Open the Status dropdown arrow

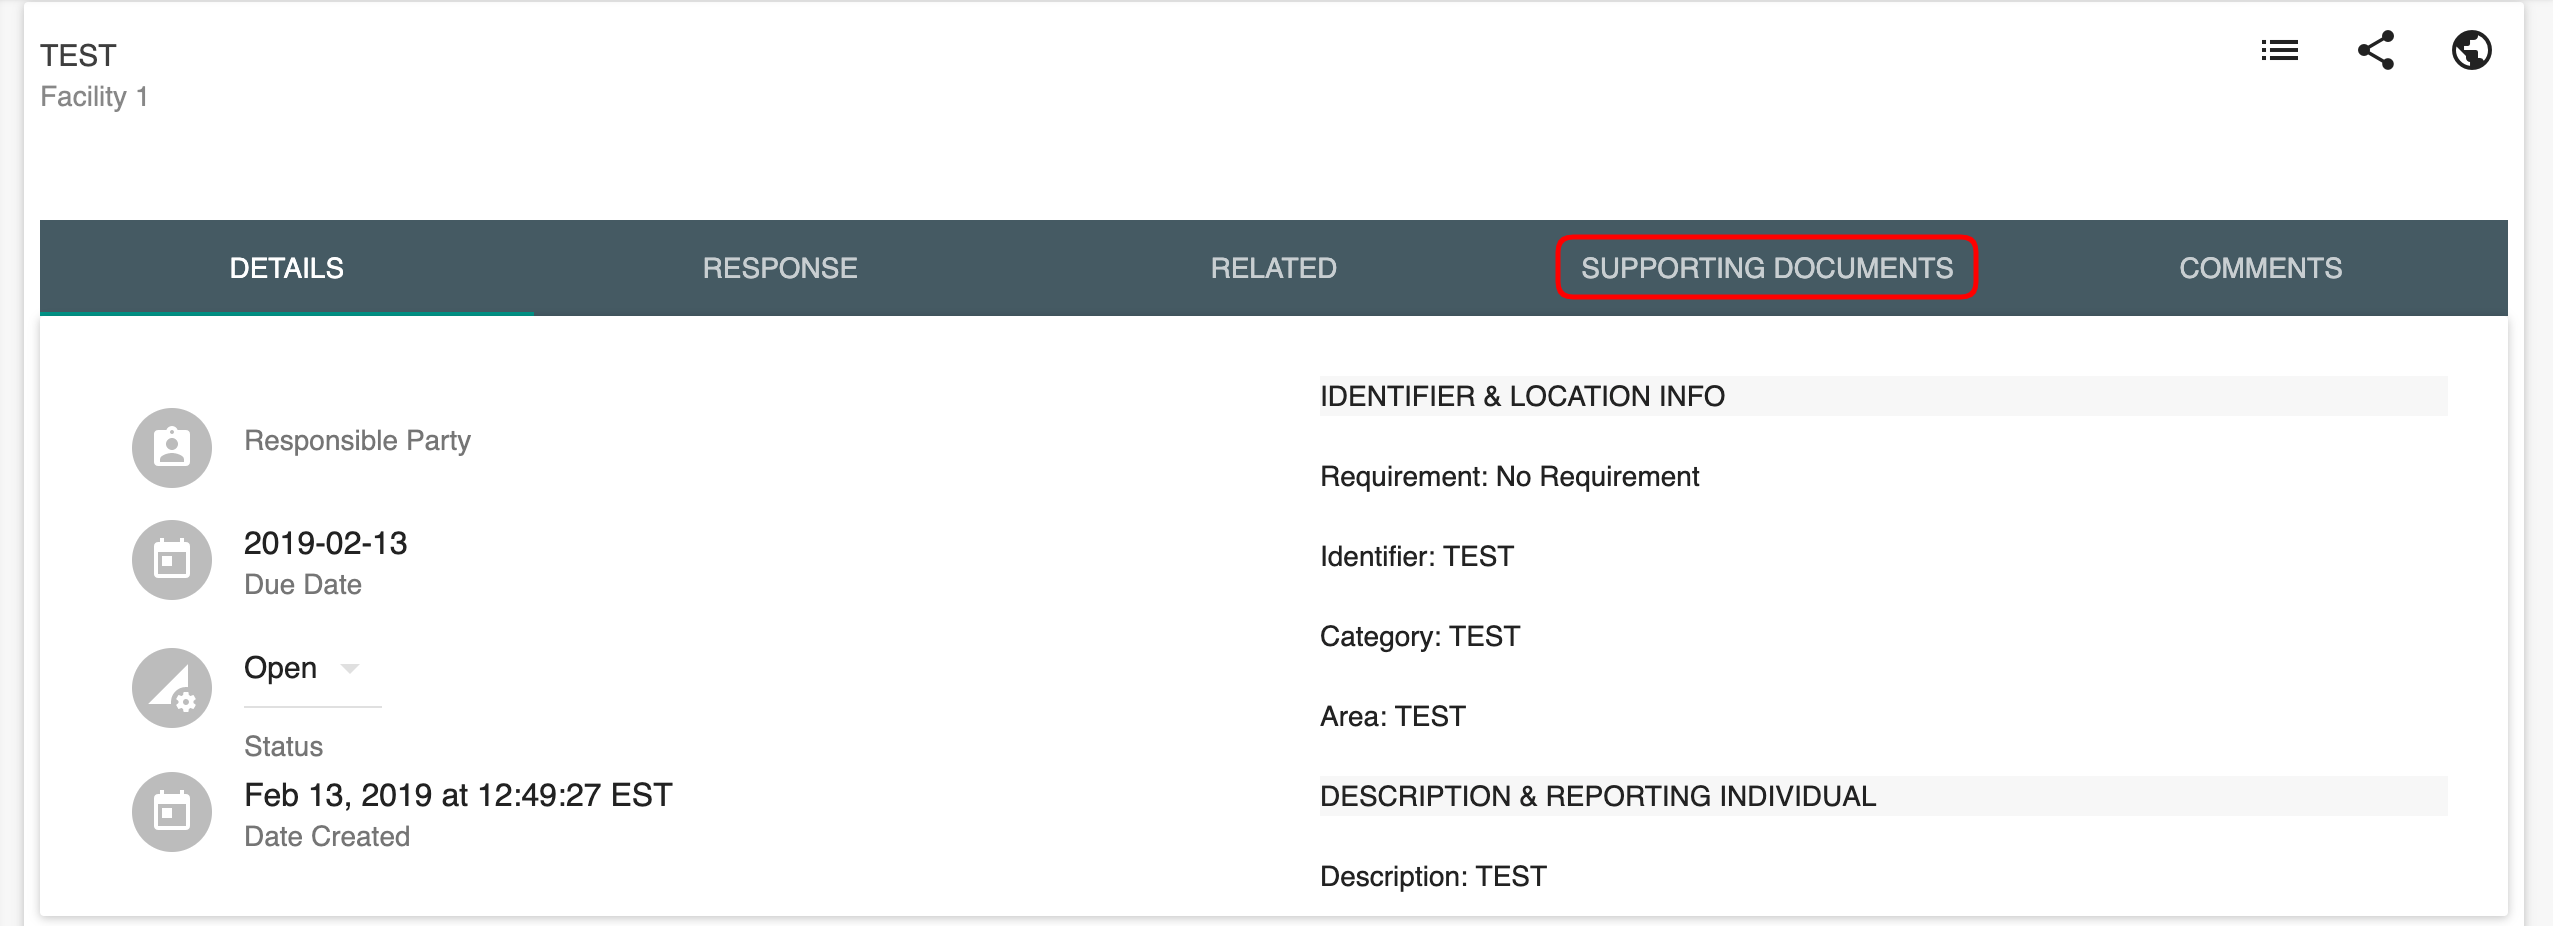pyautogui.click(x=349, y=668)
